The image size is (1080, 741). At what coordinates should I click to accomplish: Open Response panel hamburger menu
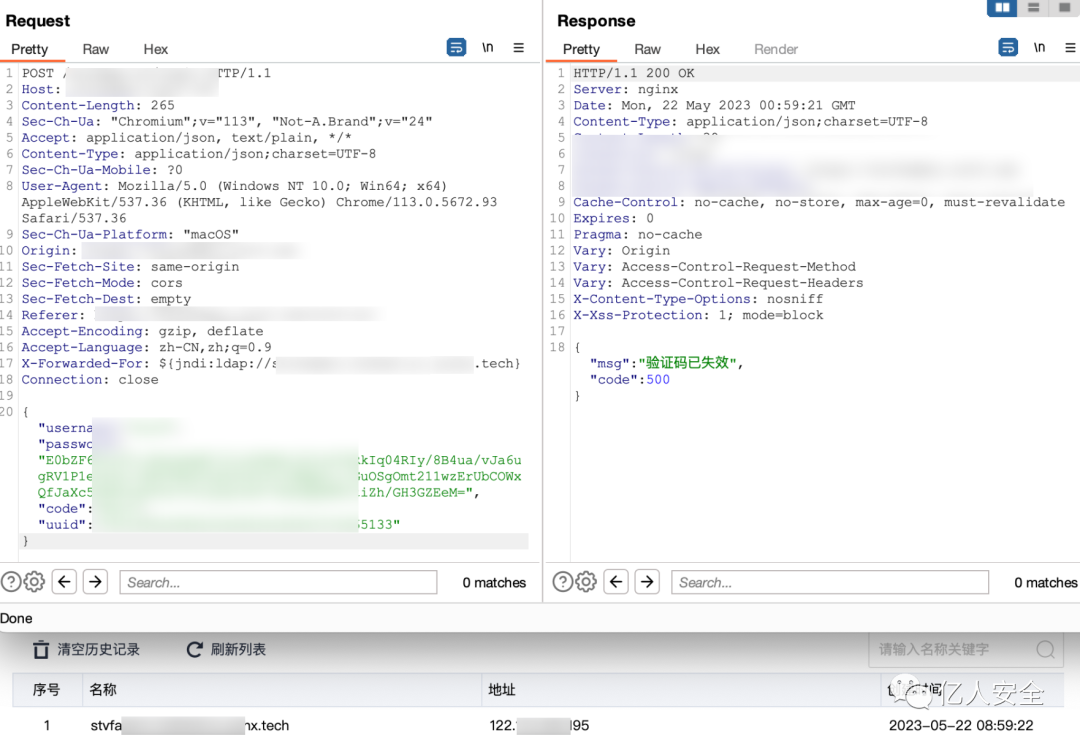tap(1070, 48)
